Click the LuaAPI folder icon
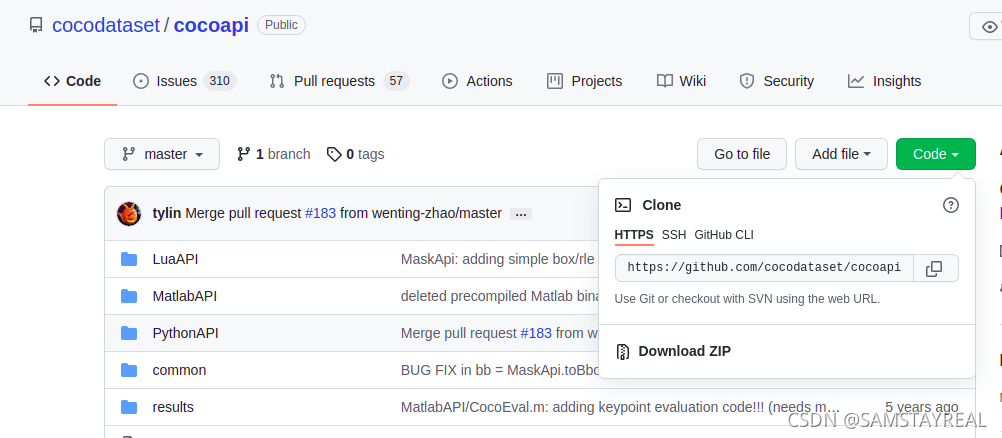The width and height of the screenshot is (1002, 438). pos(129,259)
